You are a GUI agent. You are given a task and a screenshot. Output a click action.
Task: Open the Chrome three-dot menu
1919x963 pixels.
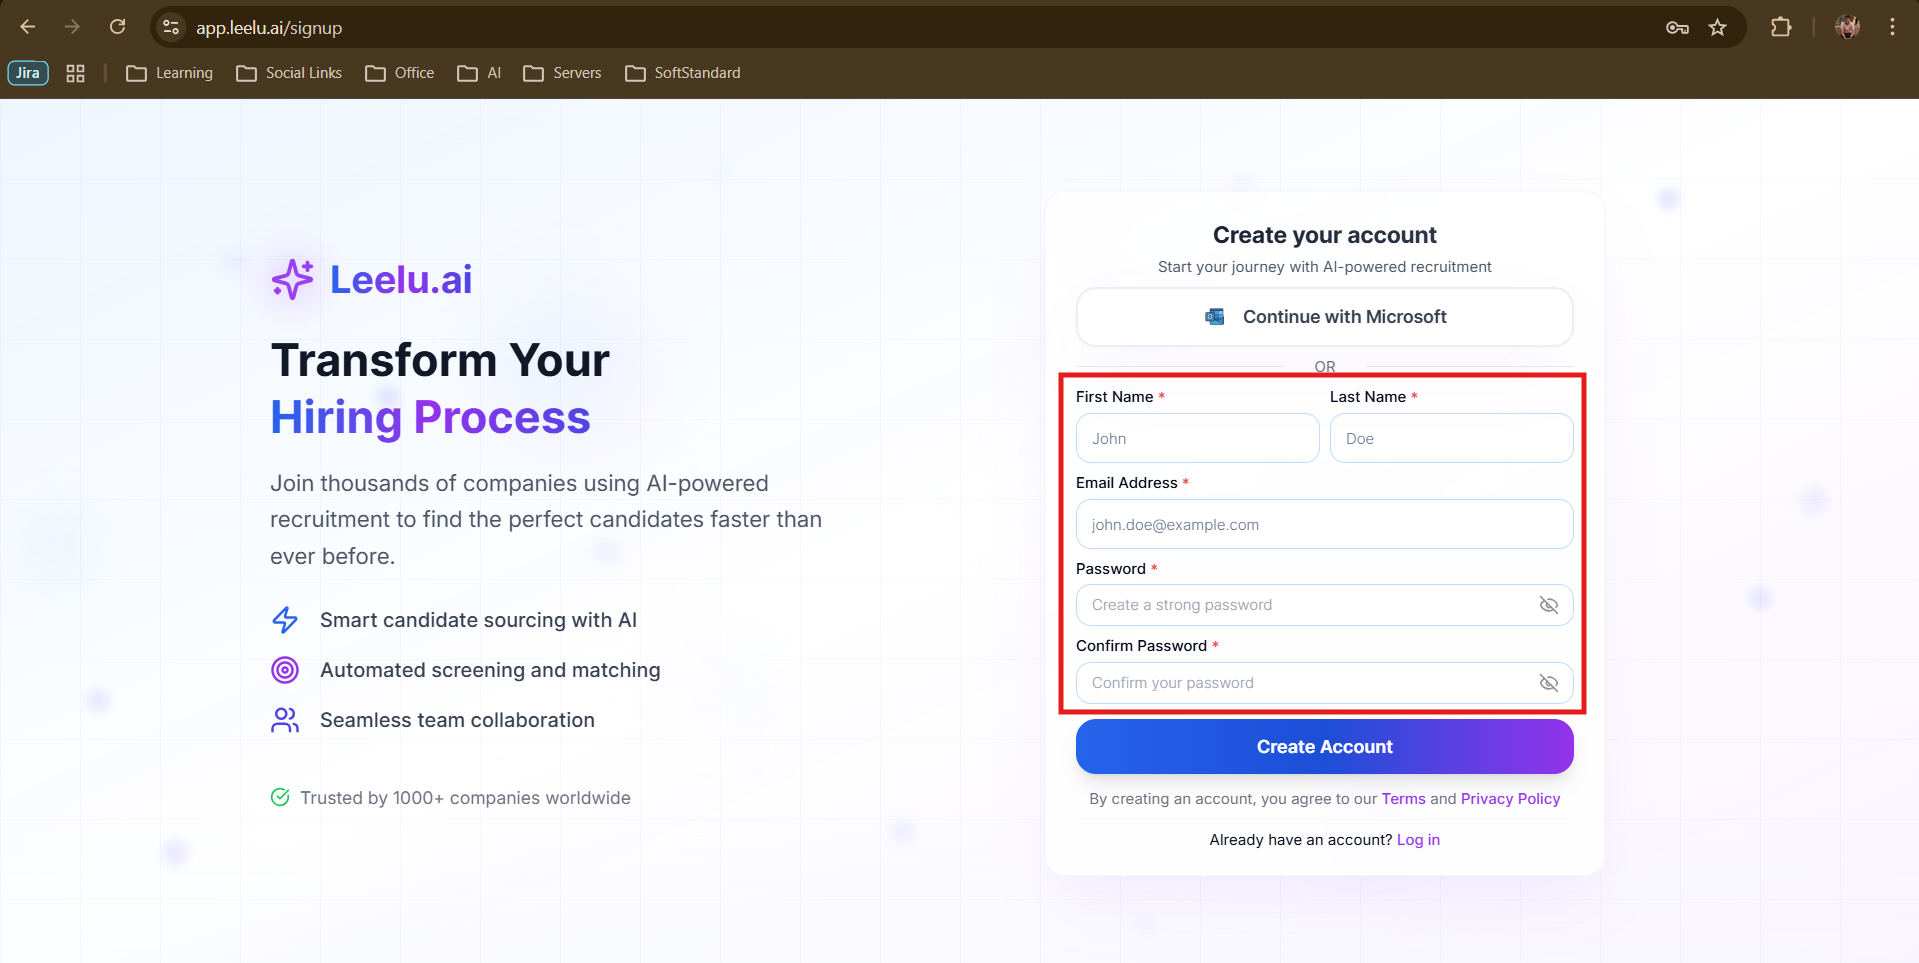(x=1892, y=27)
